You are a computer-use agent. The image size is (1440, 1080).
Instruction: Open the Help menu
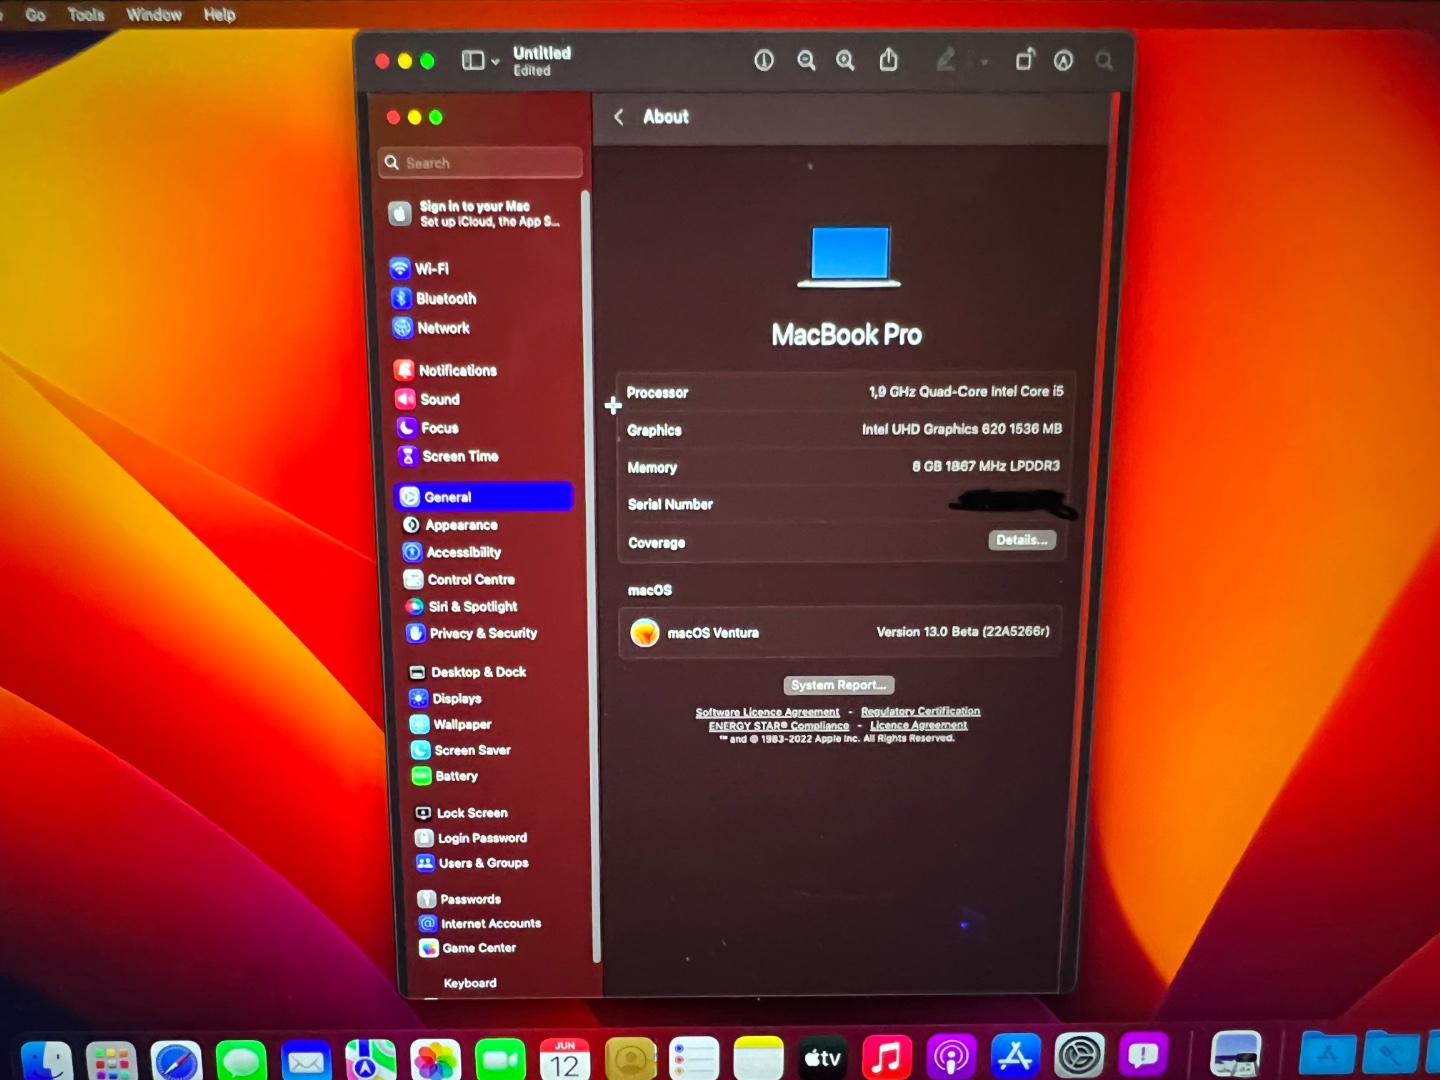point(219,15)
